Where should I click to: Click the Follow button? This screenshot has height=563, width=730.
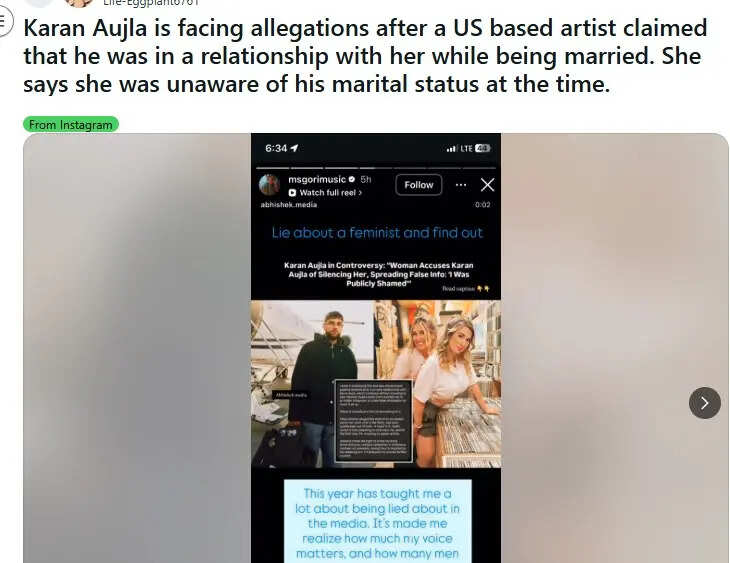tap(419, 185)
